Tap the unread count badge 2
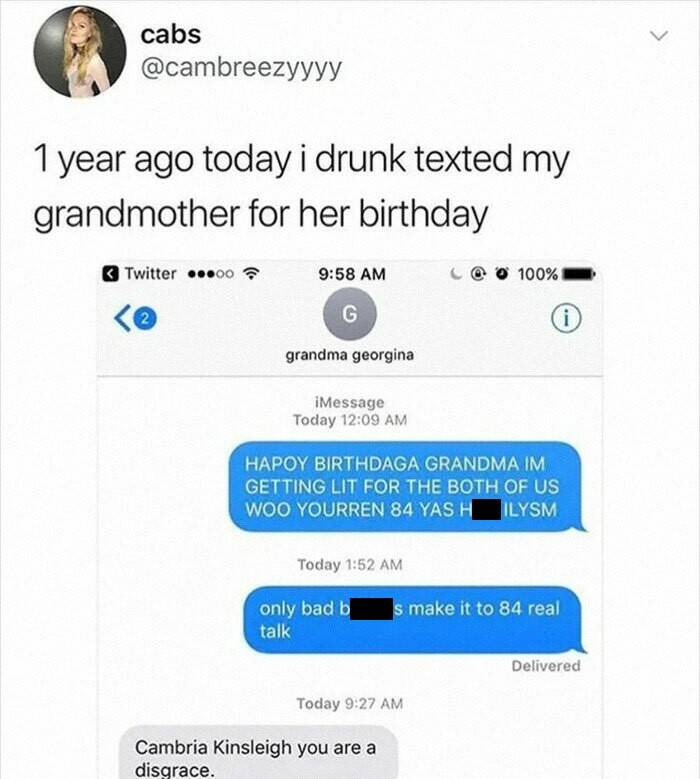Viewport: 700px width, 779px height. pos(145,318)
